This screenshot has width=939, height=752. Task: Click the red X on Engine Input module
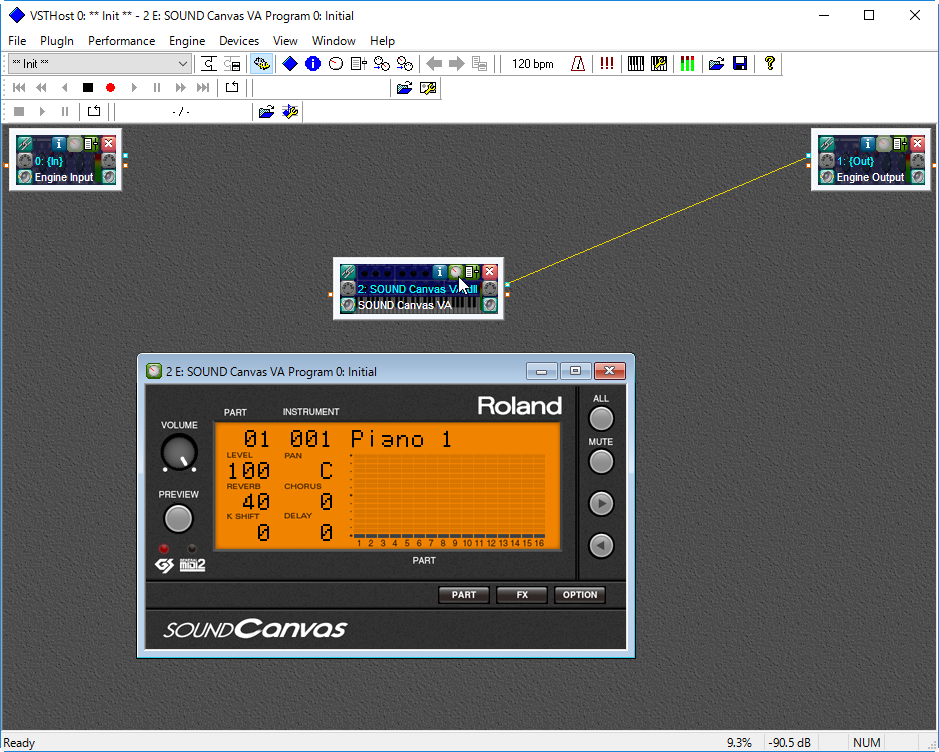[x=108, y=144]
